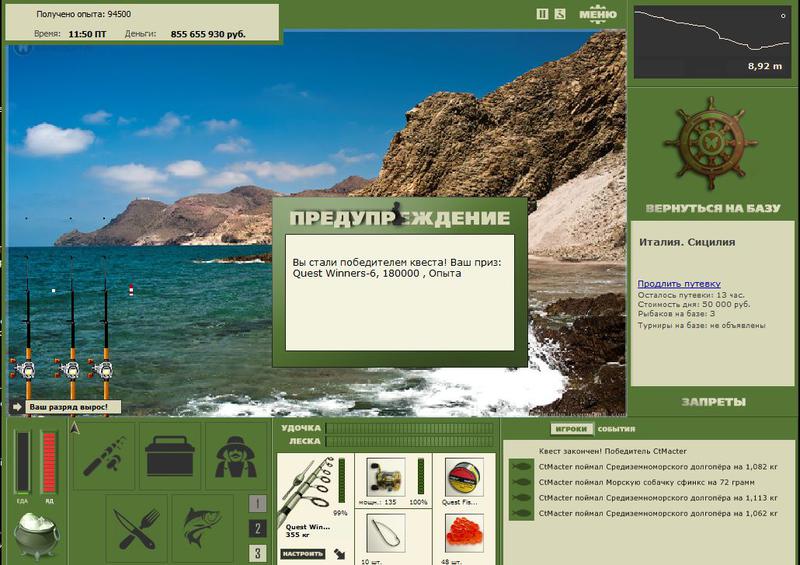
Task: Open the МЕНЮ menu
Action: pyautogui.click(x=597, y=14)
